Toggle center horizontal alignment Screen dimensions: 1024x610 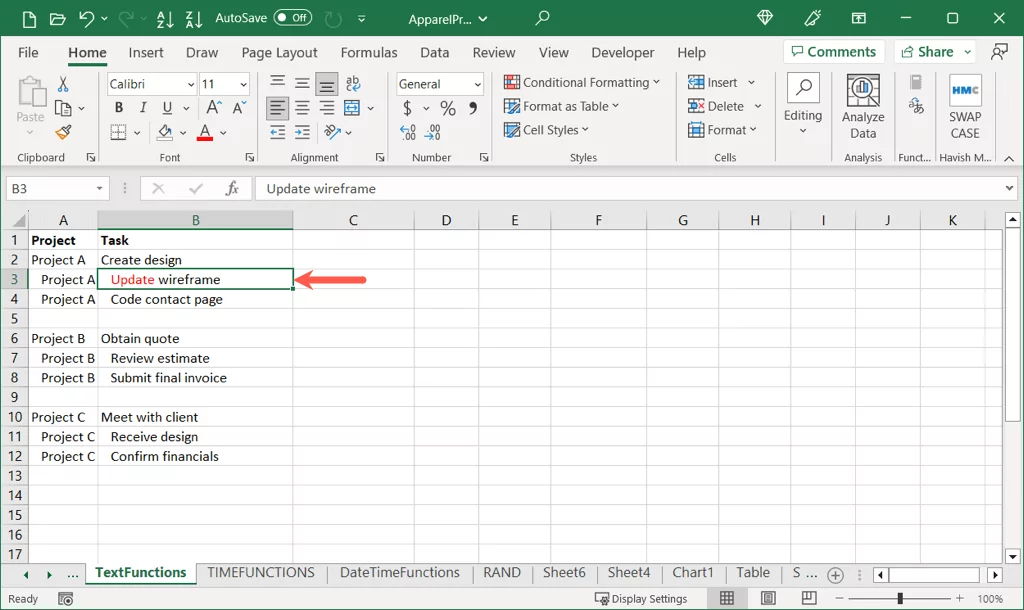pos(302,108)
